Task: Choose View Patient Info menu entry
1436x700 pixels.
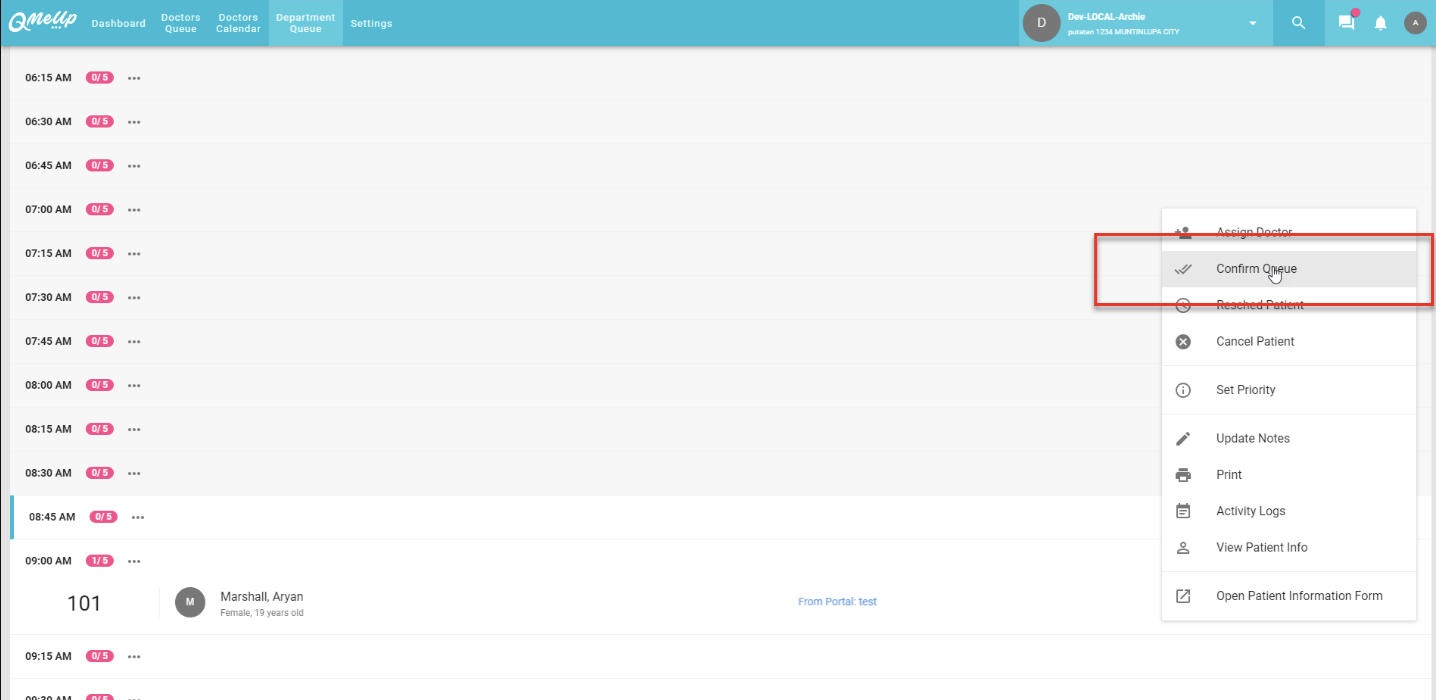Action: pos(1261,548)
